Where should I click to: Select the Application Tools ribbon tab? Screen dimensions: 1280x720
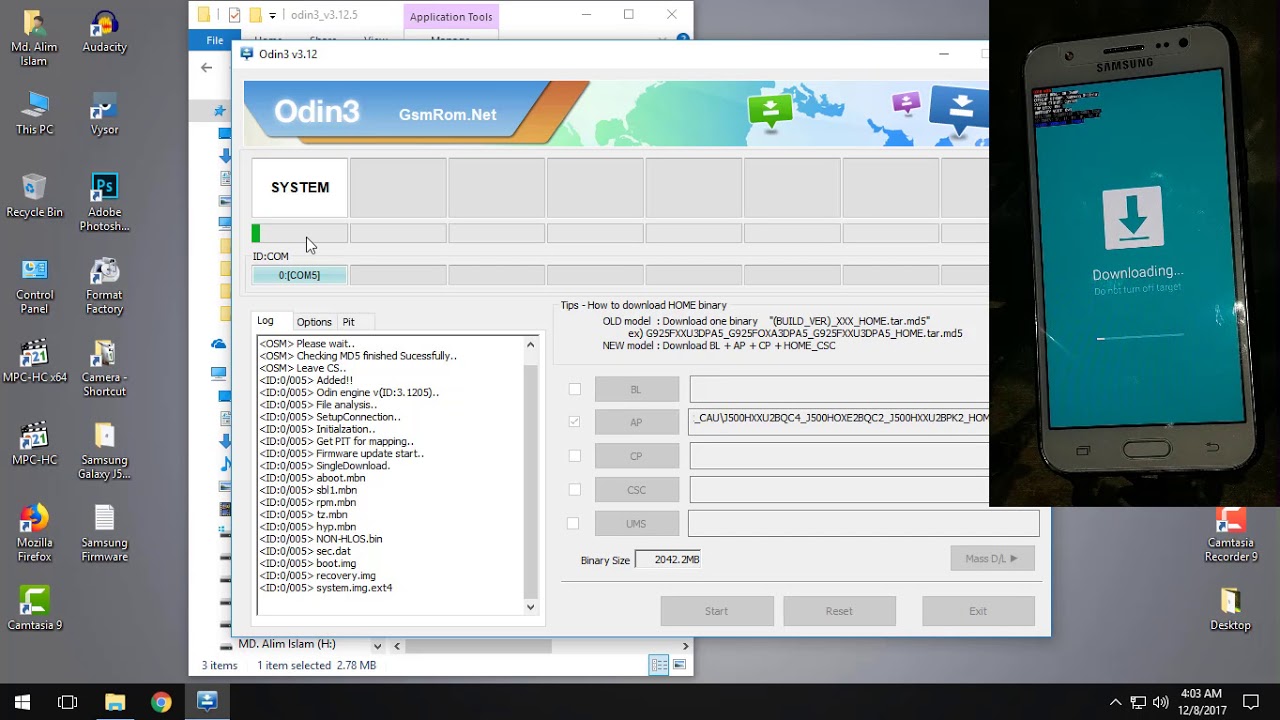coord(451,17)
